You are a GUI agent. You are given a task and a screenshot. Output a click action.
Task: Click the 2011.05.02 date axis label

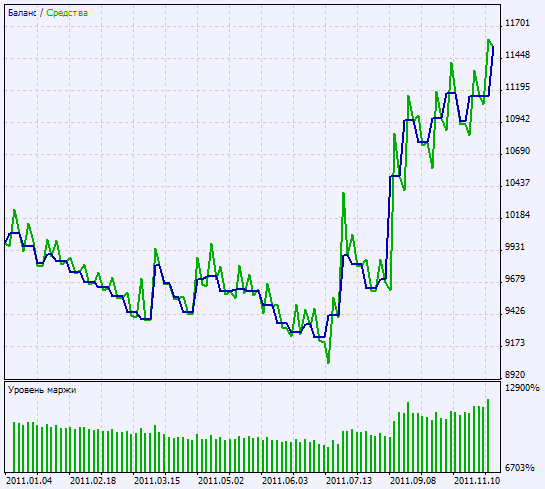tap(221, 481)
